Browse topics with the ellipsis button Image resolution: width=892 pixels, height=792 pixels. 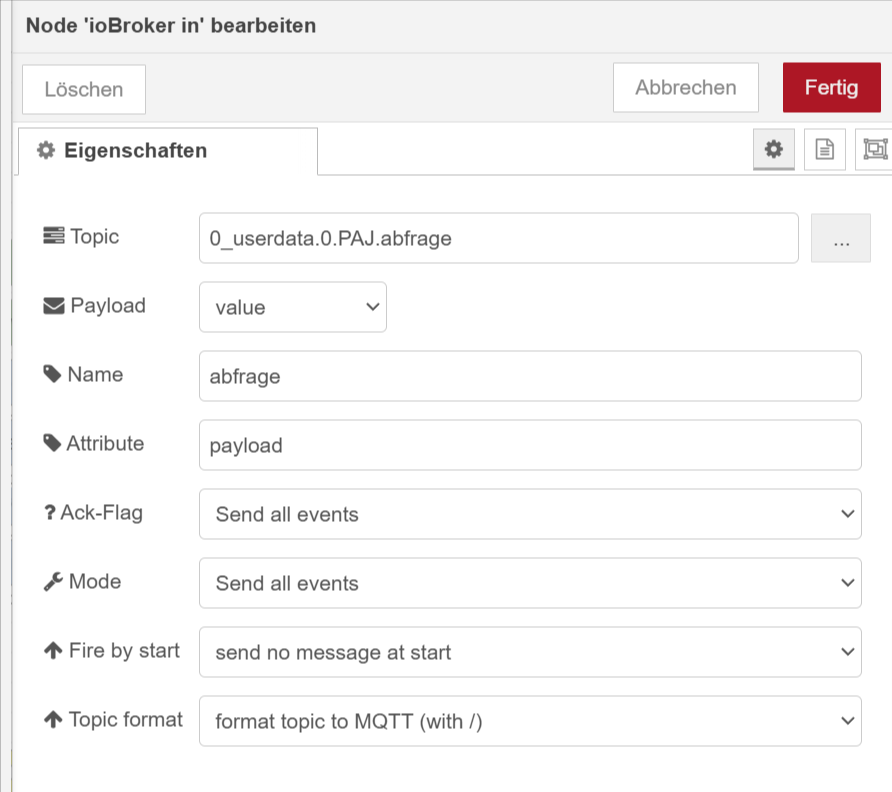841,238
